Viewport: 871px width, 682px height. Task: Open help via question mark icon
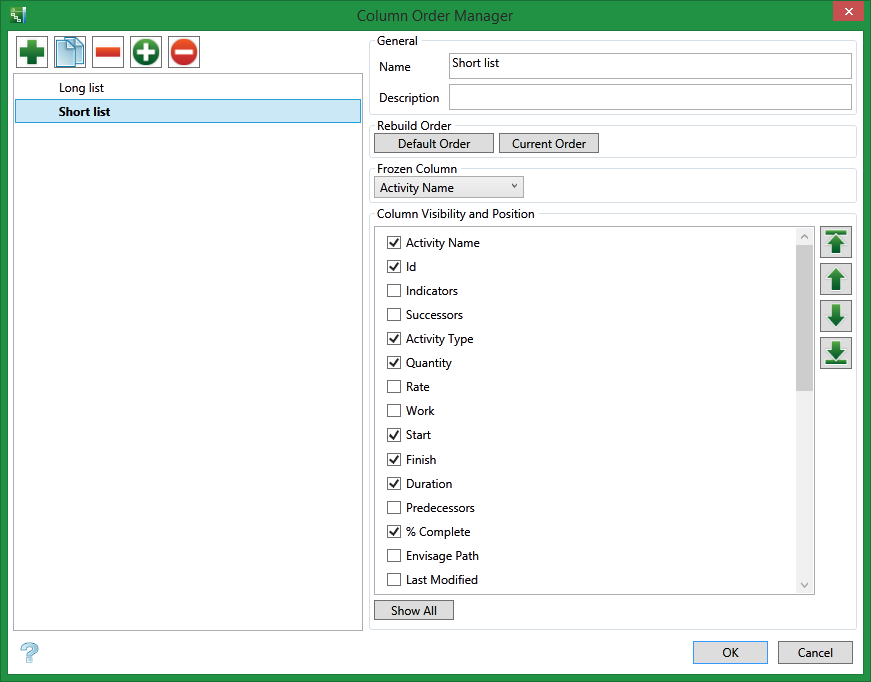29,652
